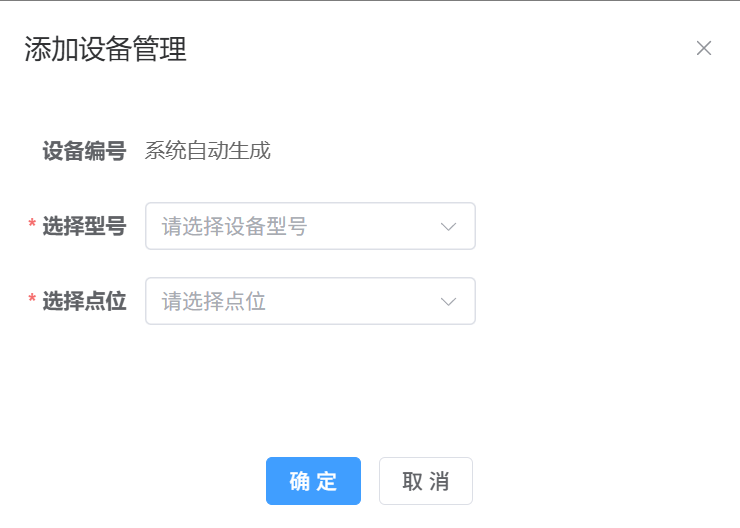The width and height of the screenshot is (740, 528).
Task: Click the 选择型号 field label
Action: (x=84, y=226)
